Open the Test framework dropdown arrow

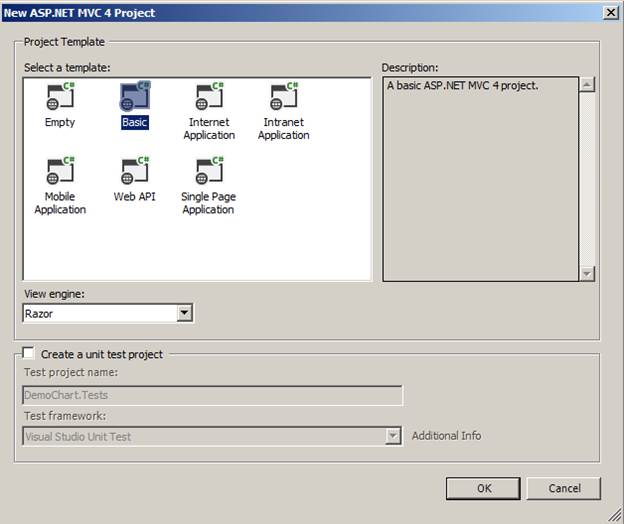(x=393, y=436)
